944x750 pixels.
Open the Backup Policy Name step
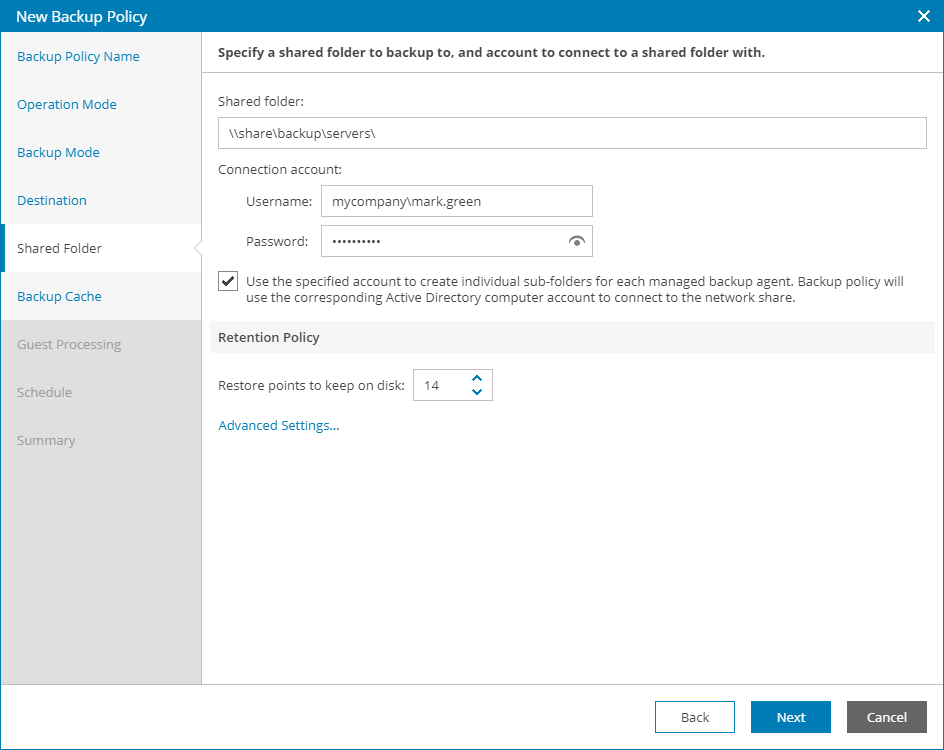click(78, 56)
